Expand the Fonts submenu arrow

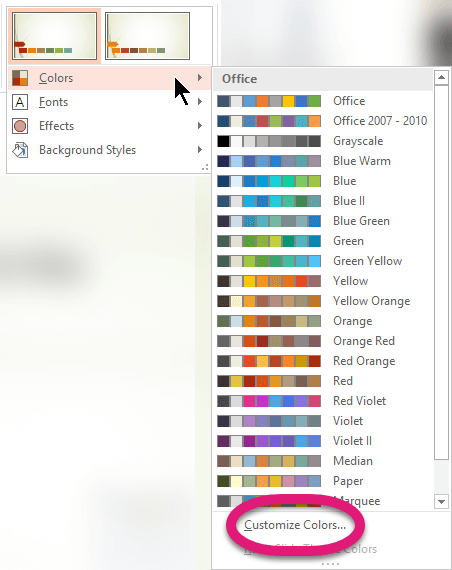pos(200,101)
